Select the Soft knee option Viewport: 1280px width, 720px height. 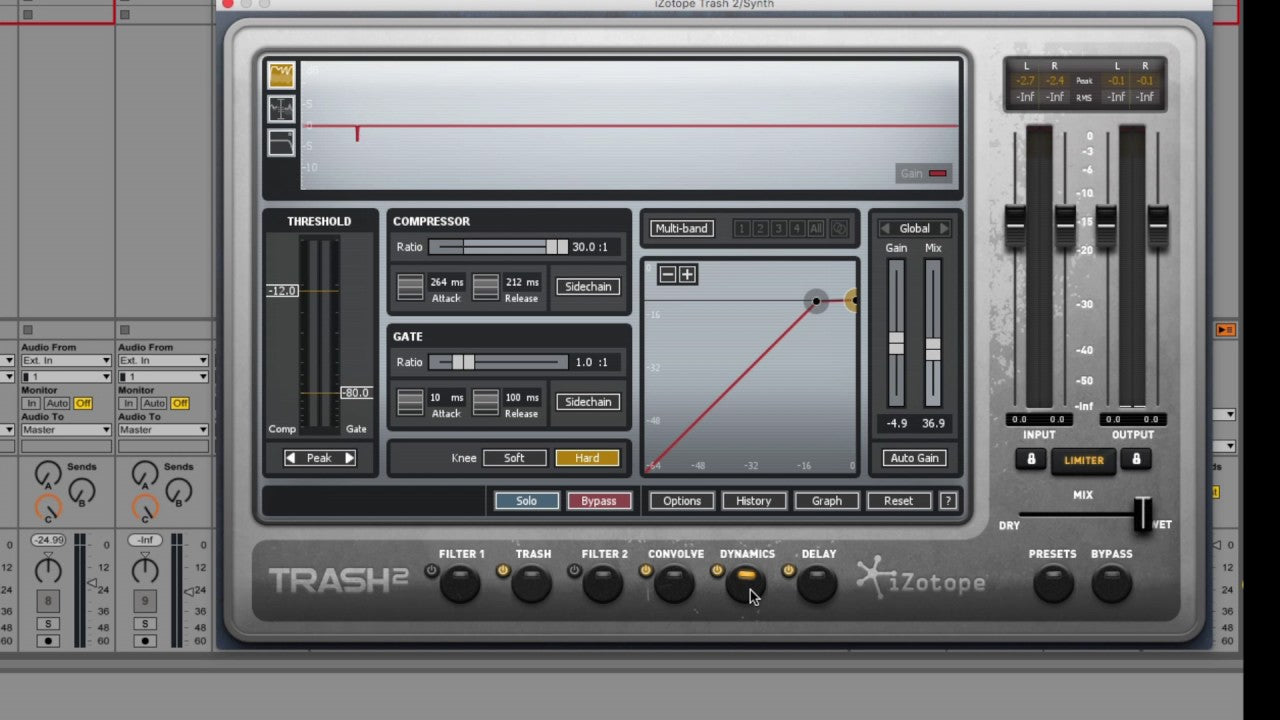pos(514,458)
